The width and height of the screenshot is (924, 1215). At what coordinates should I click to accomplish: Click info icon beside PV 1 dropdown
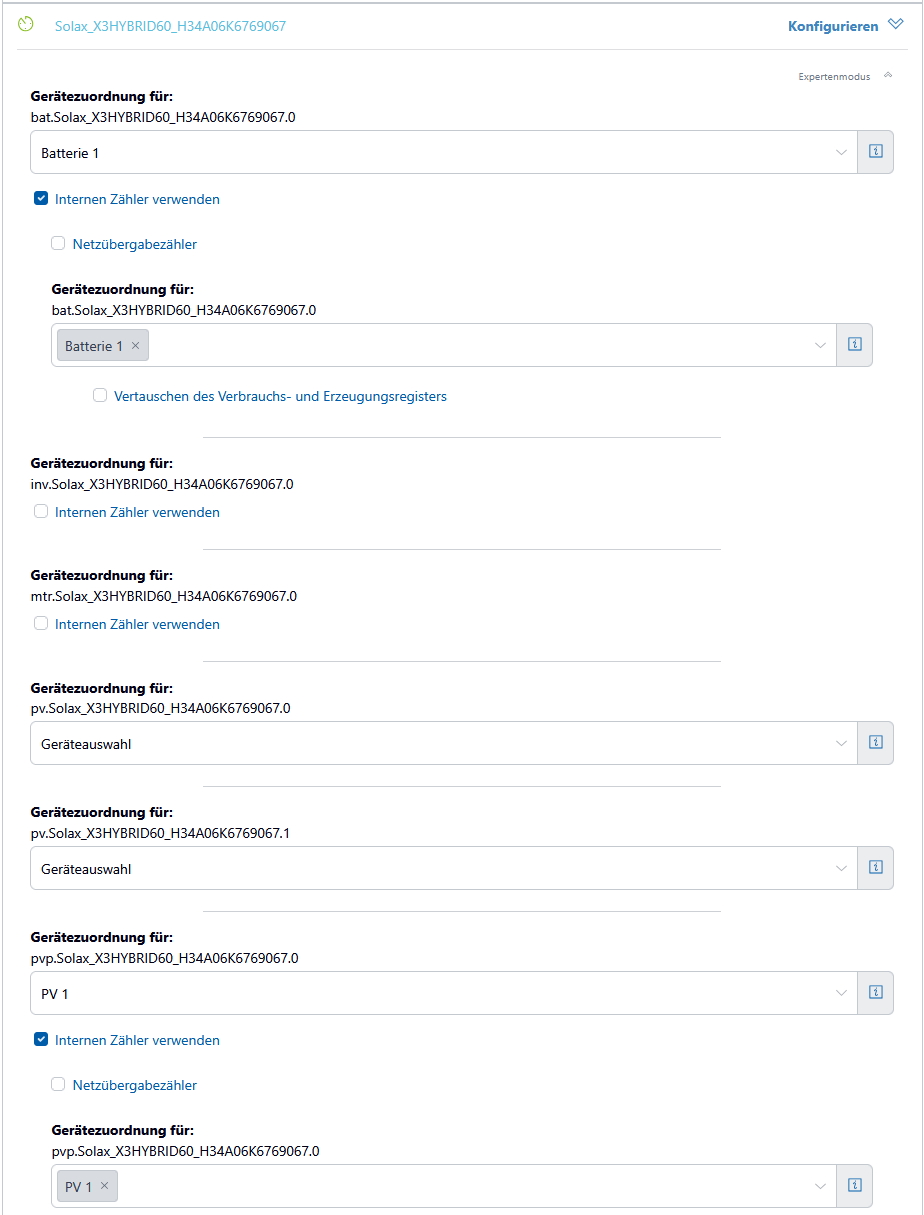(x=876, y=993)
